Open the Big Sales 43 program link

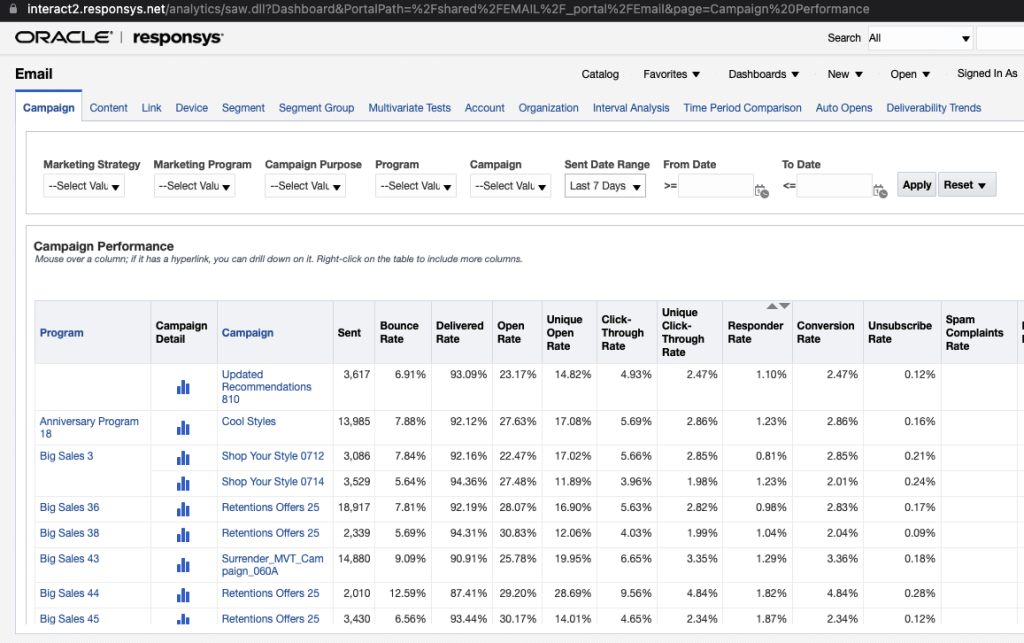69,559
